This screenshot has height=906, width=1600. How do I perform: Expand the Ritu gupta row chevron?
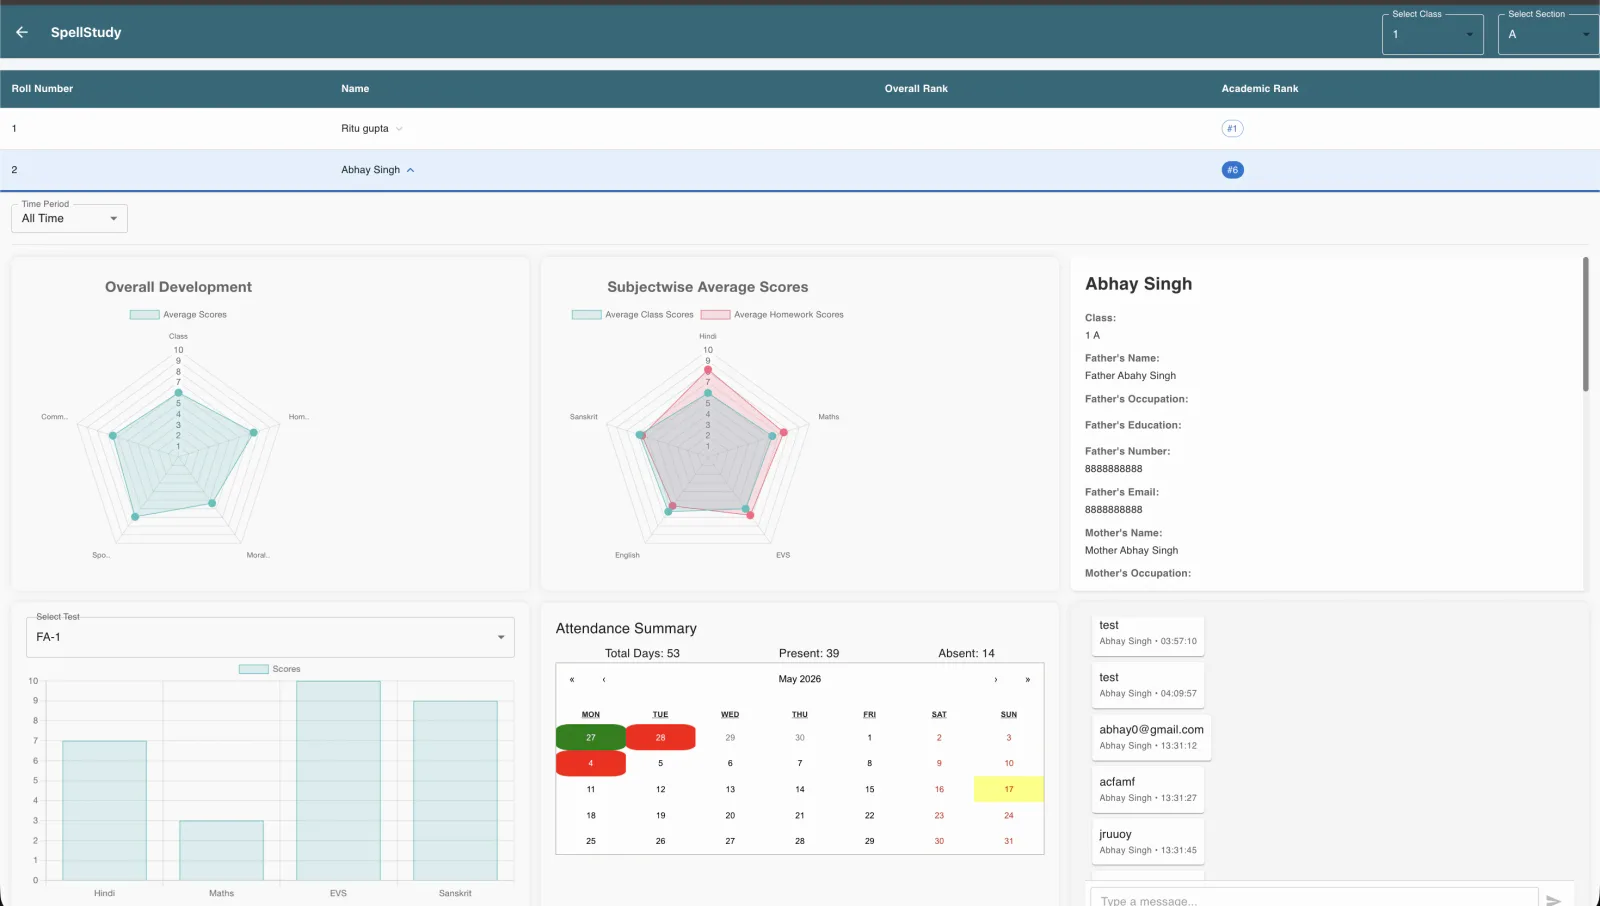pyautogui.click(x=399, y=129)
